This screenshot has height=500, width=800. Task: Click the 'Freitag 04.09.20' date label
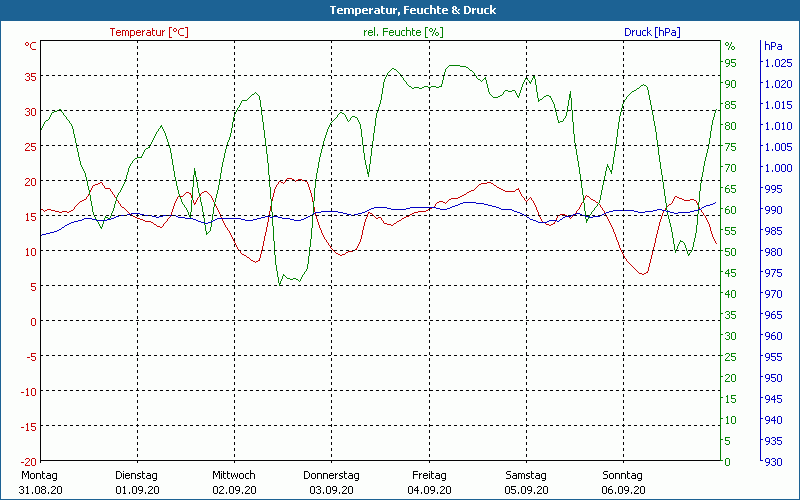tap(429, 482)
